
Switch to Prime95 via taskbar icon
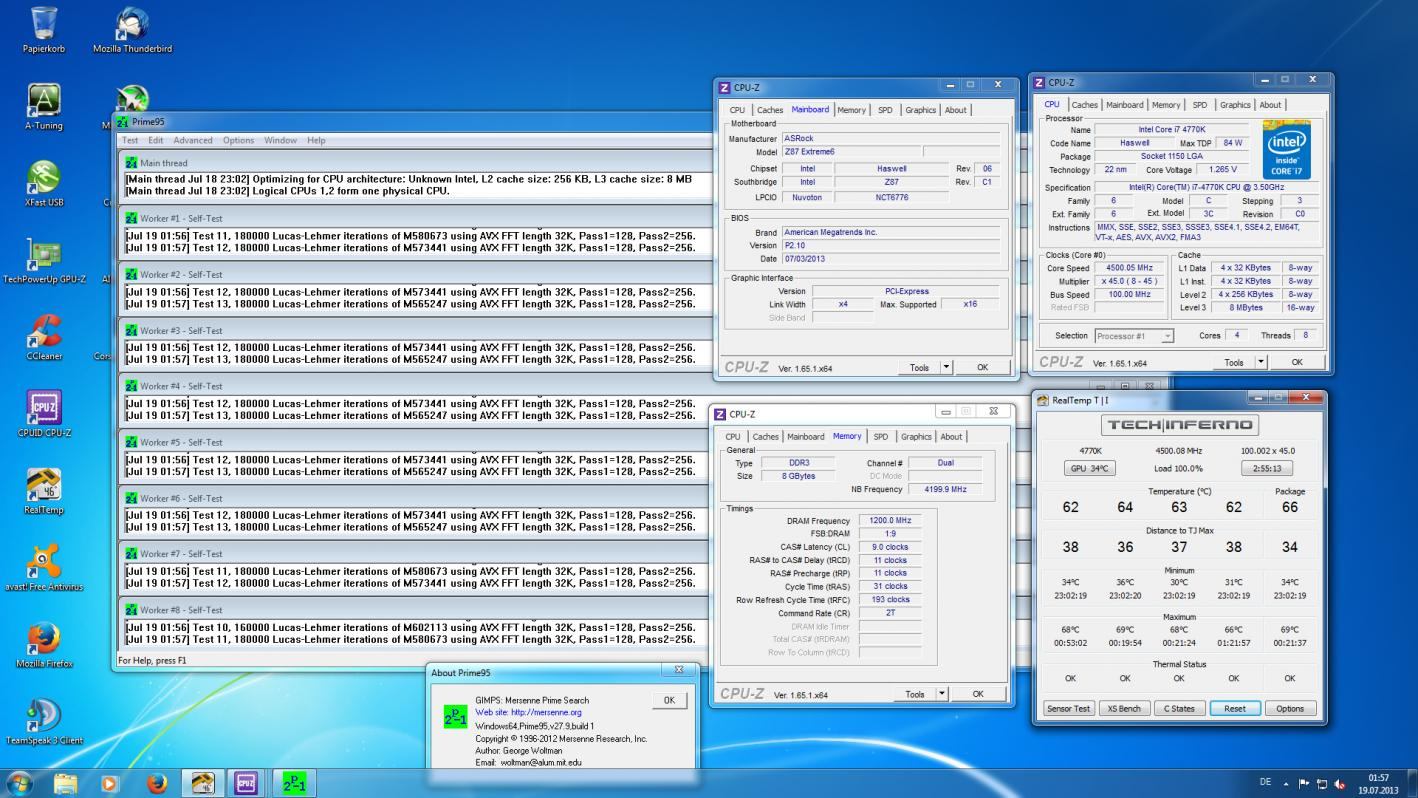tap(295, 783)
